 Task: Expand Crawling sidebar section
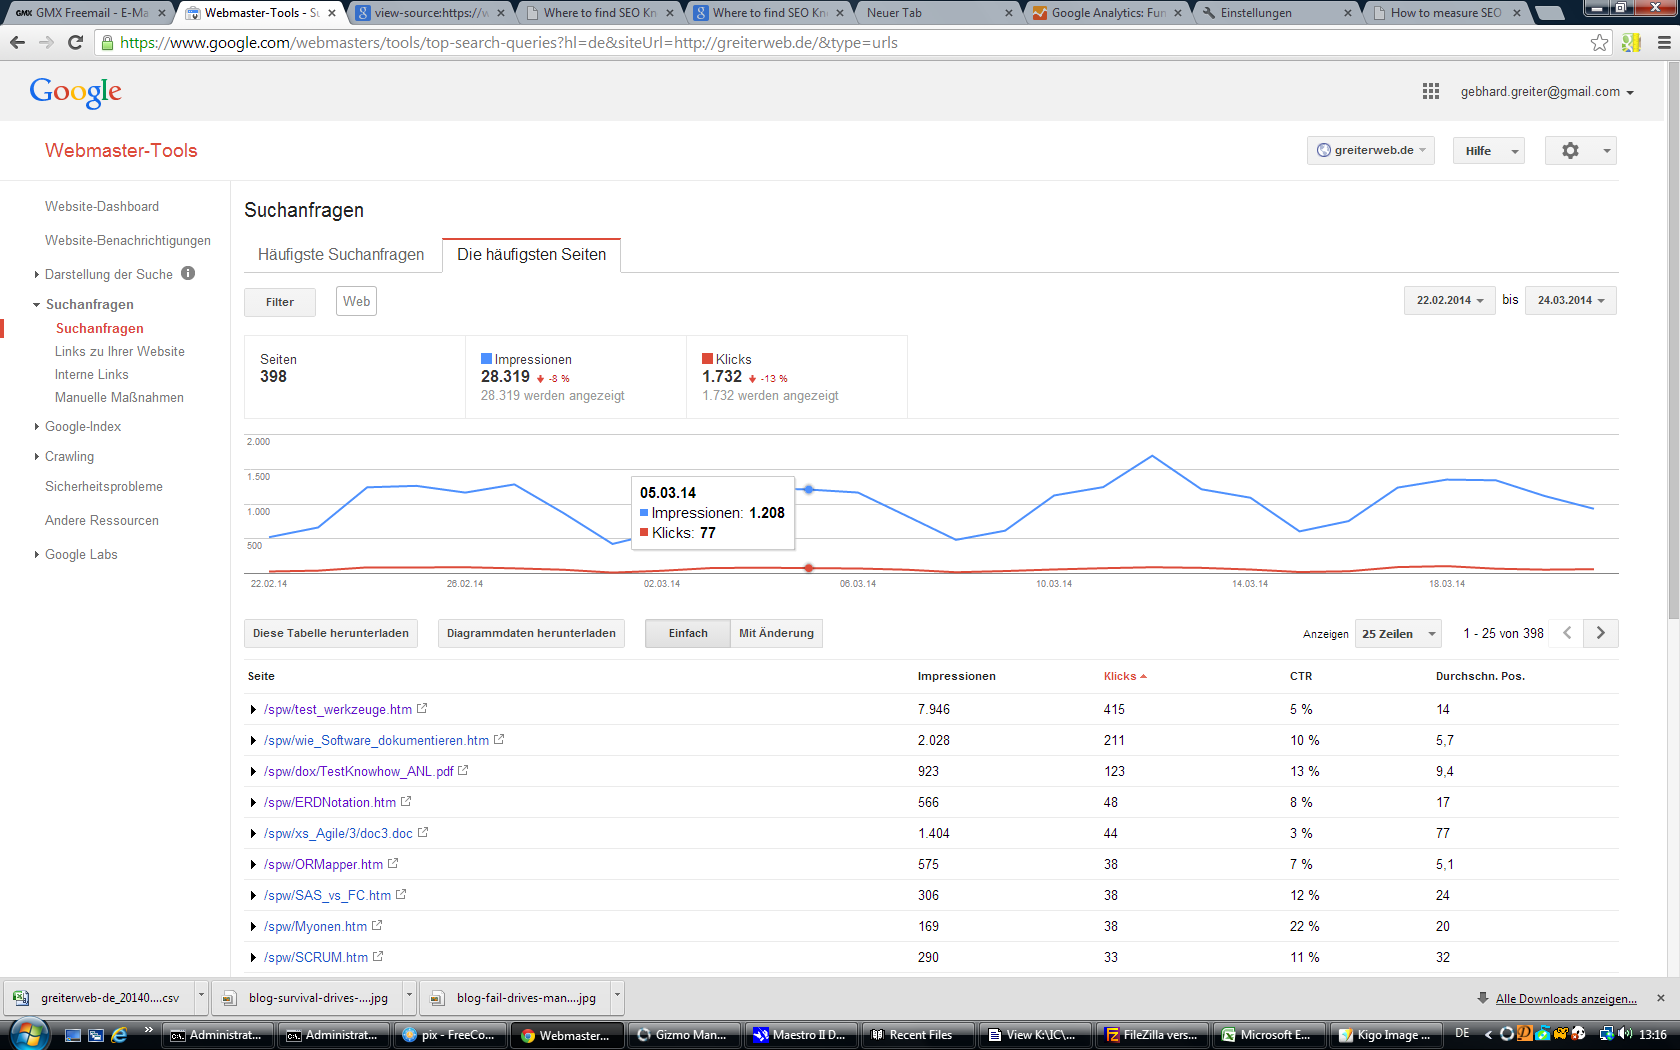pyautogui.click(x=37, y=456)
